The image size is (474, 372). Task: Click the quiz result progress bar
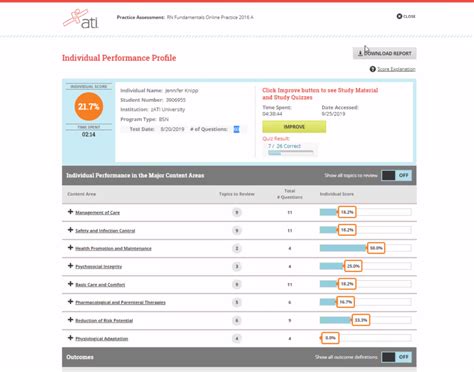pos(291,153)
